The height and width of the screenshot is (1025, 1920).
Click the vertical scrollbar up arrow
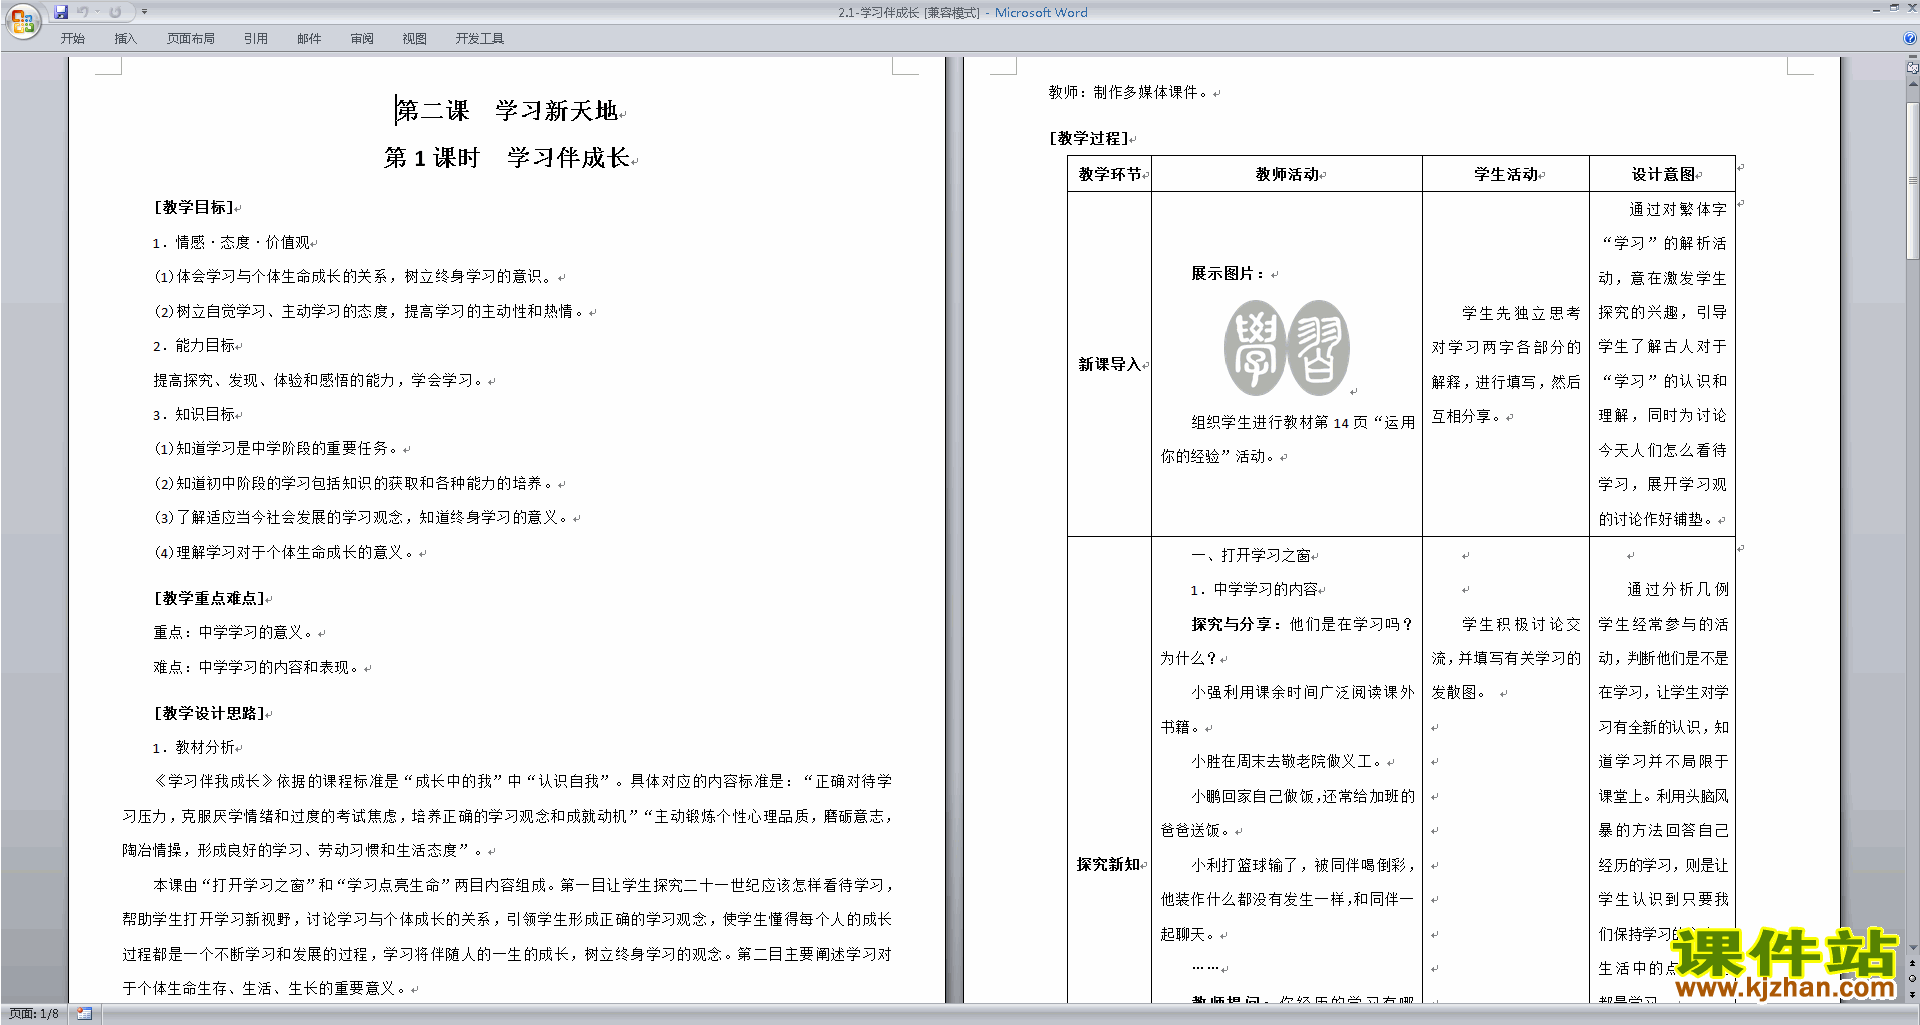1913,84
